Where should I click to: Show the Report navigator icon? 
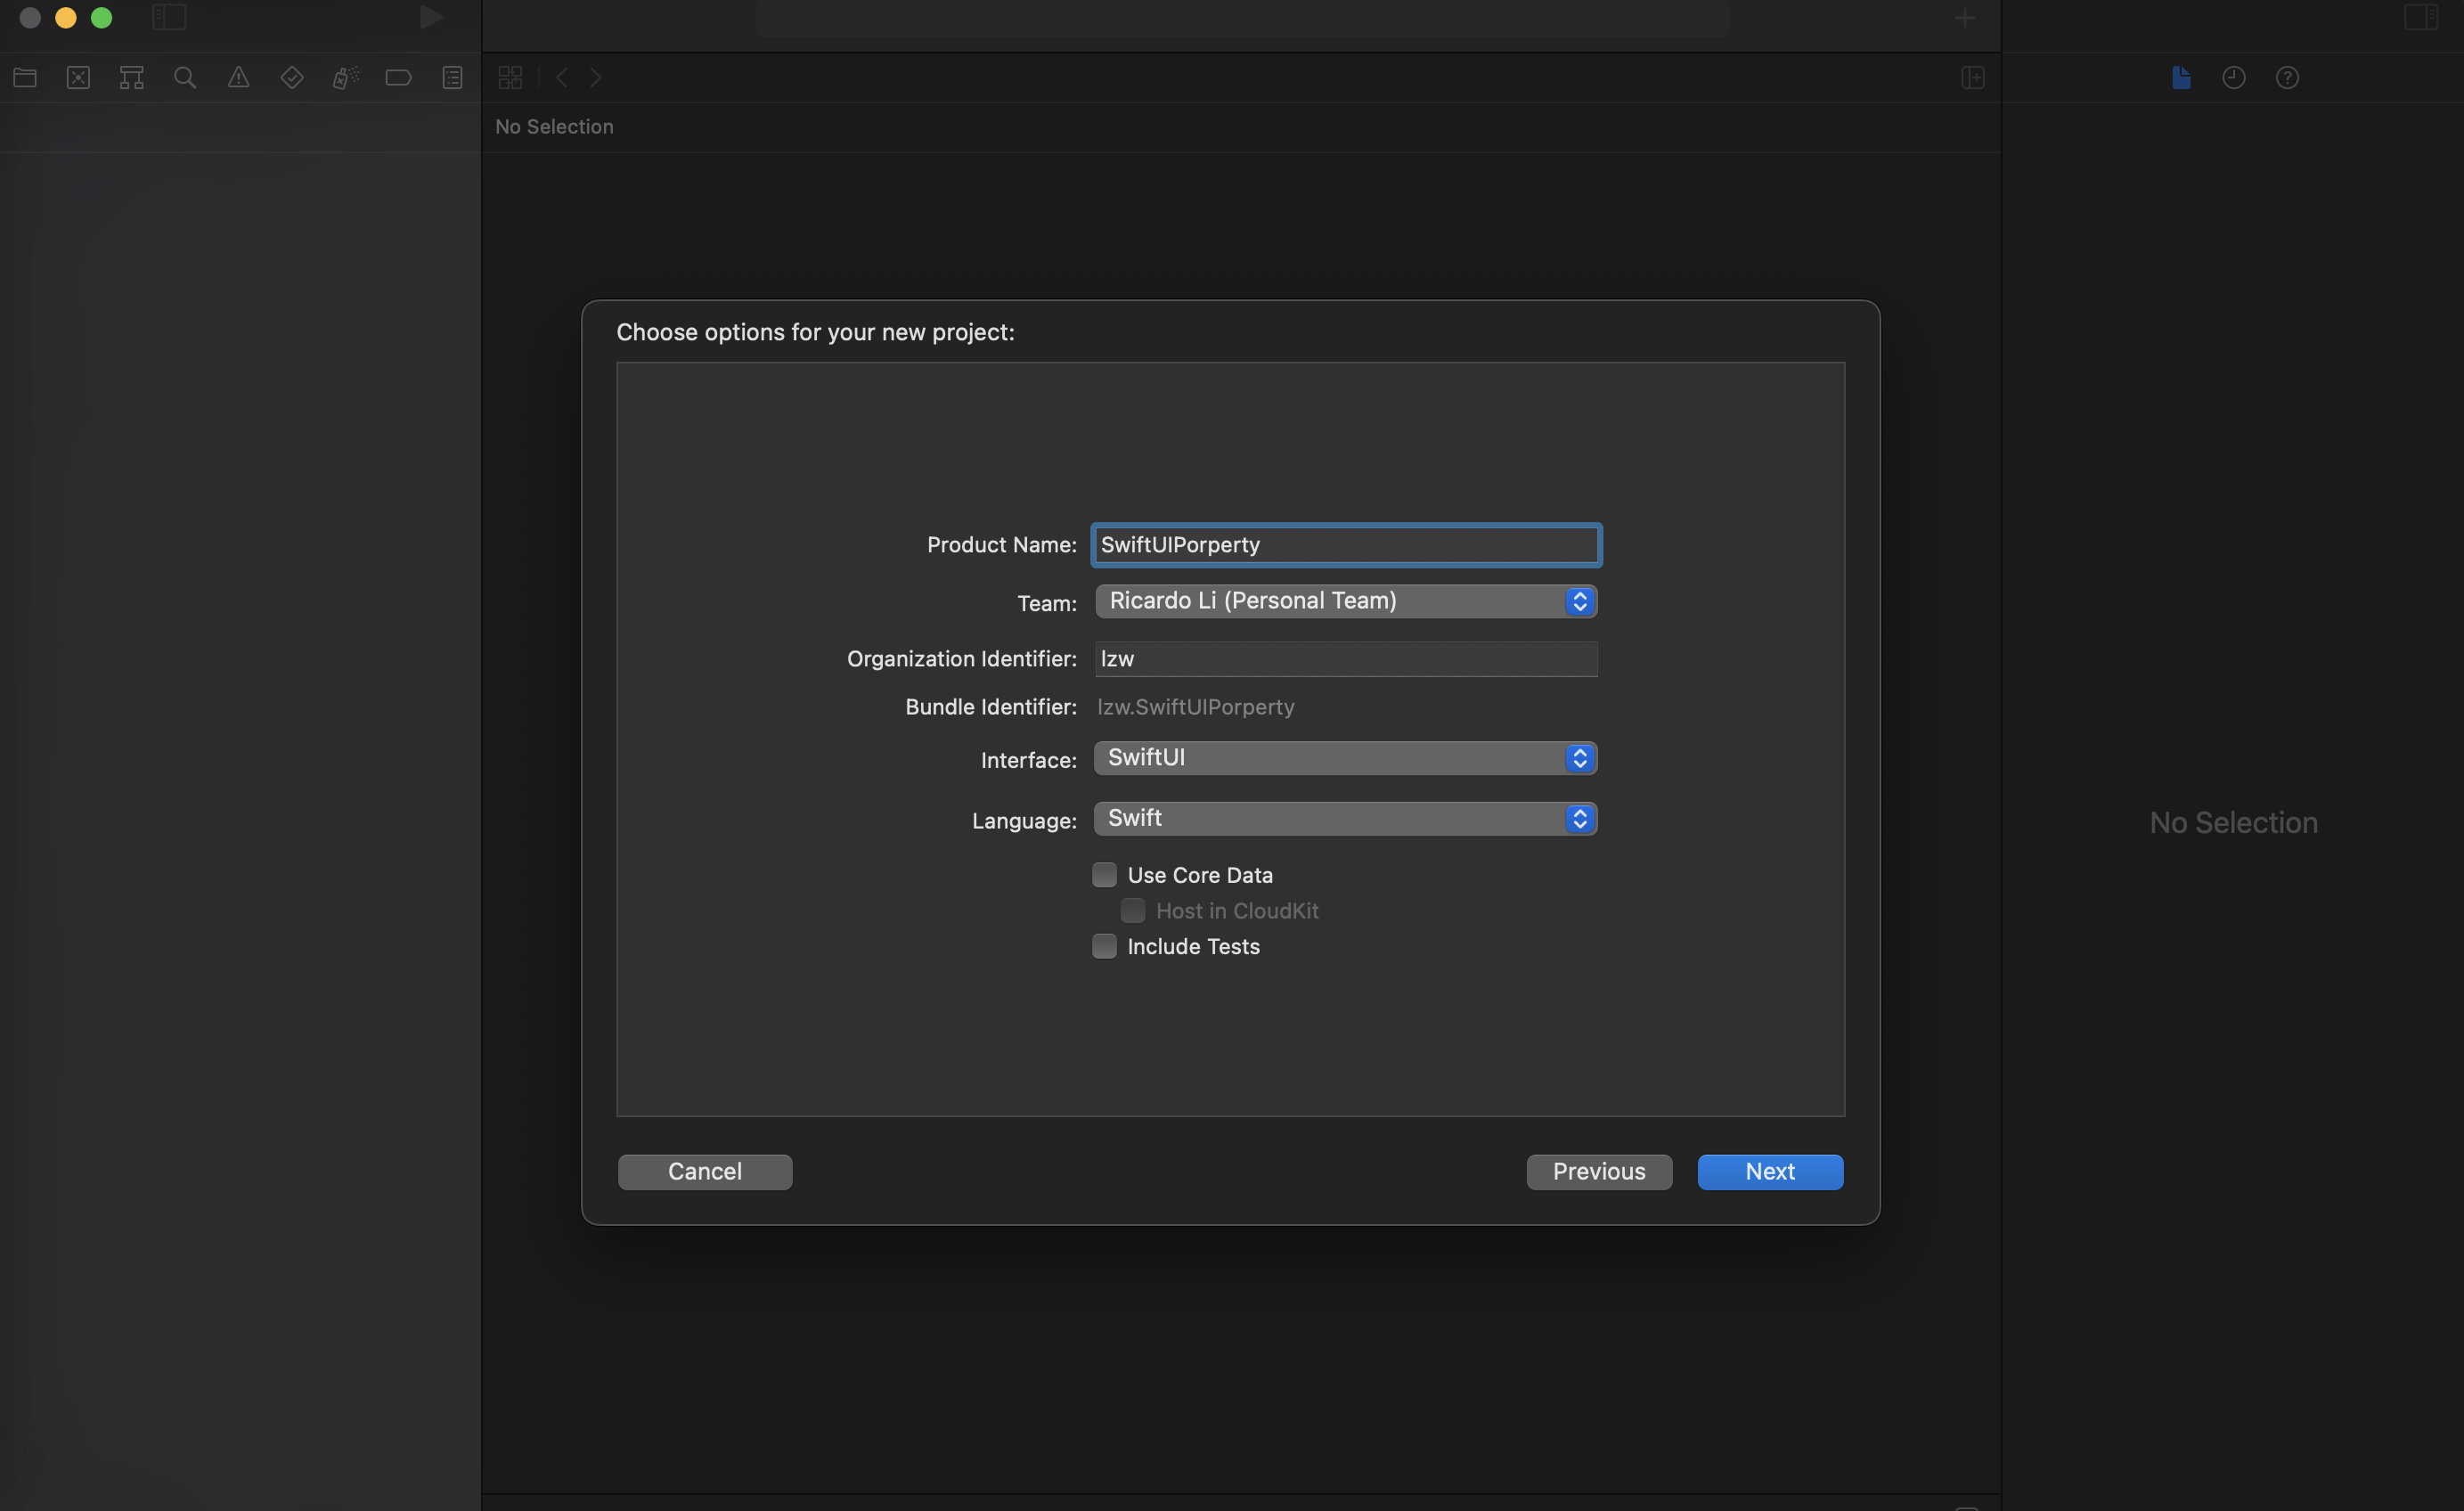click(452, 77)
